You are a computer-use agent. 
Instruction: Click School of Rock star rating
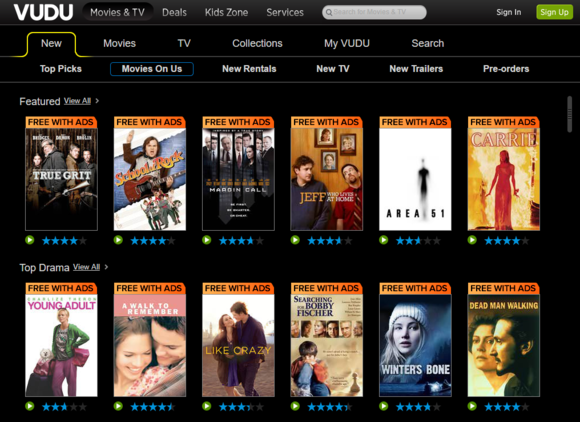pyautogui.click(x=153, y=241)
